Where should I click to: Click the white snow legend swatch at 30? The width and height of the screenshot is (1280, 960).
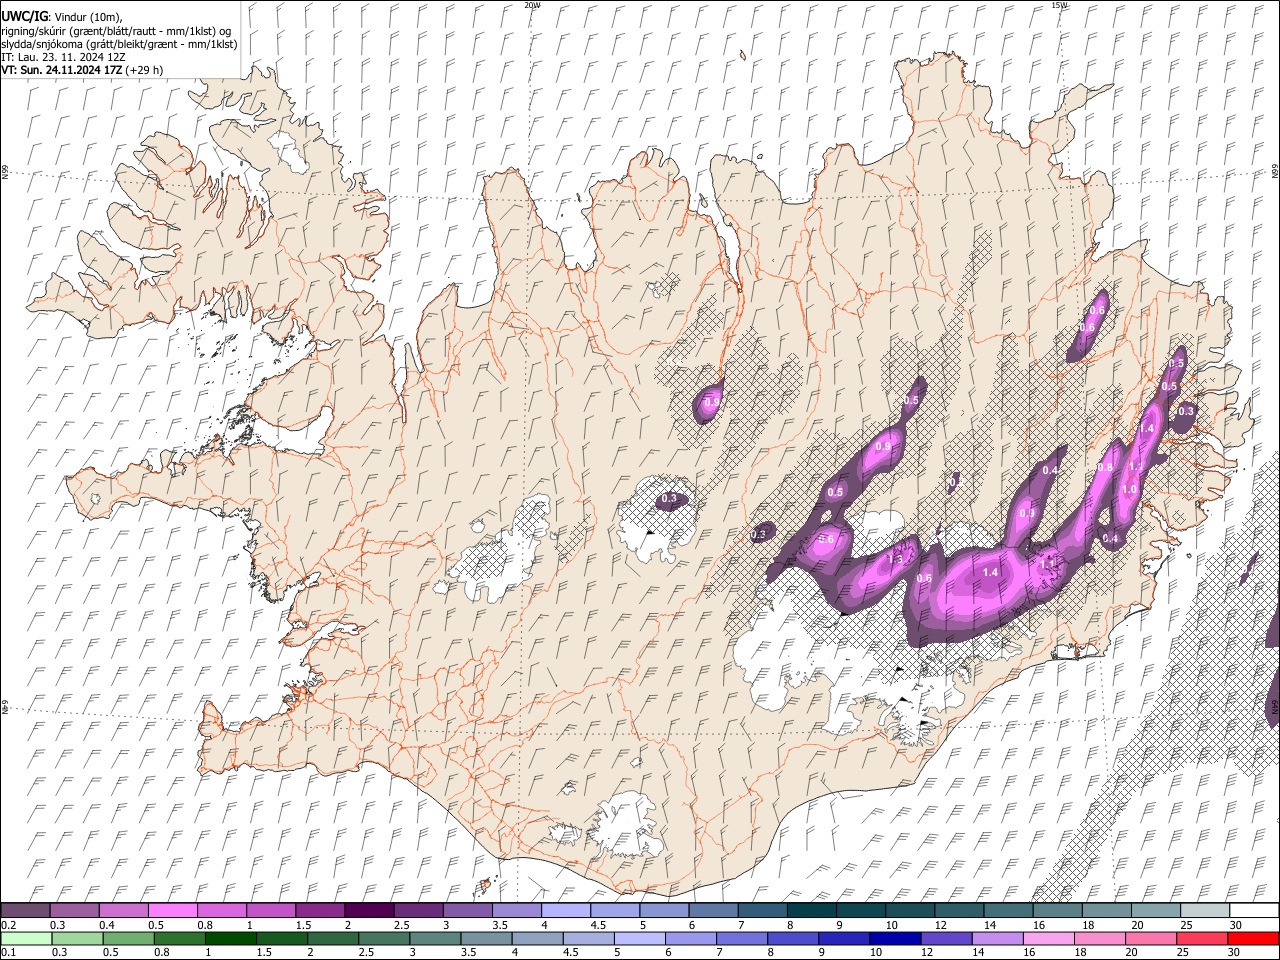[x=1254, y=911]
